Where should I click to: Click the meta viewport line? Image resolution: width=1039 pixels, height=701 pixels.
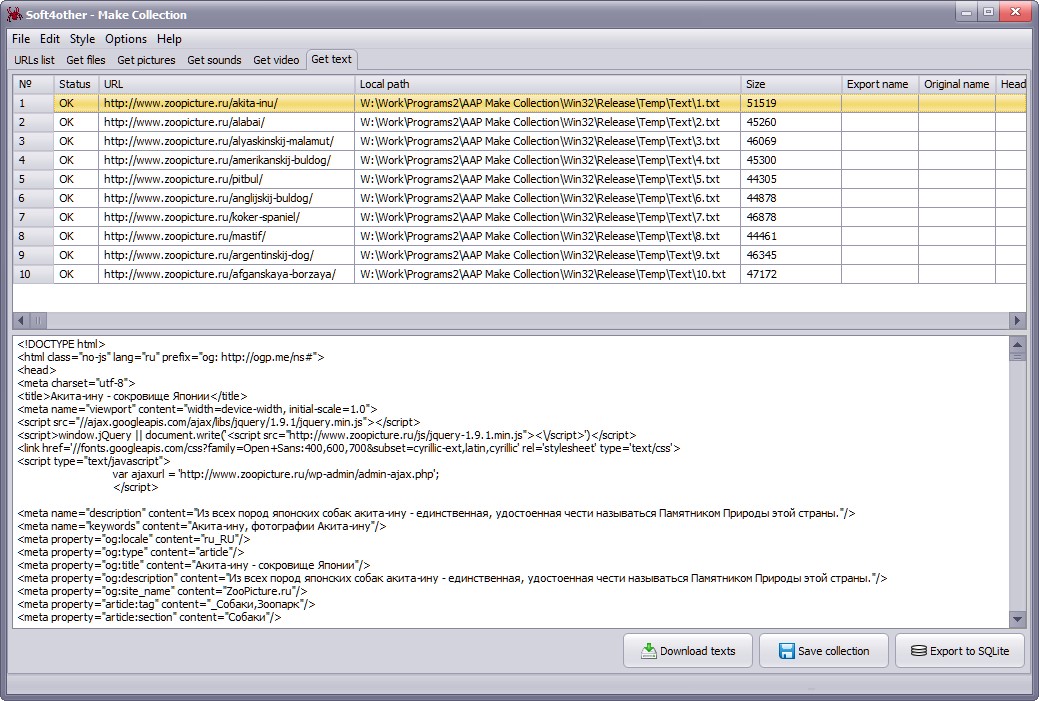click(197, 409)
